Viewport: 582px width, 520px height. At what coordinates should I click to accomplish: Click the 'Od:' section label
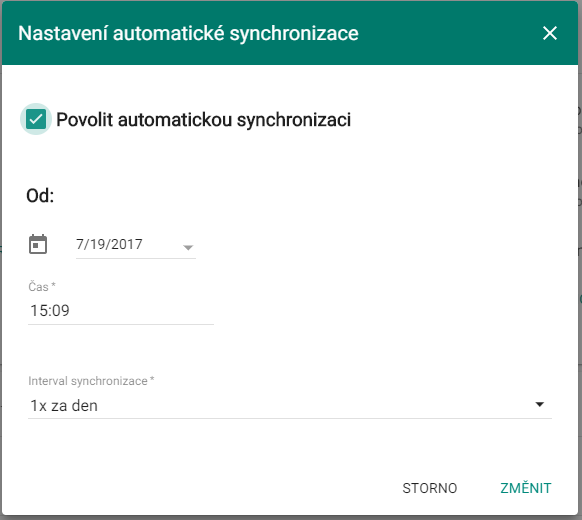click(40, 196)
